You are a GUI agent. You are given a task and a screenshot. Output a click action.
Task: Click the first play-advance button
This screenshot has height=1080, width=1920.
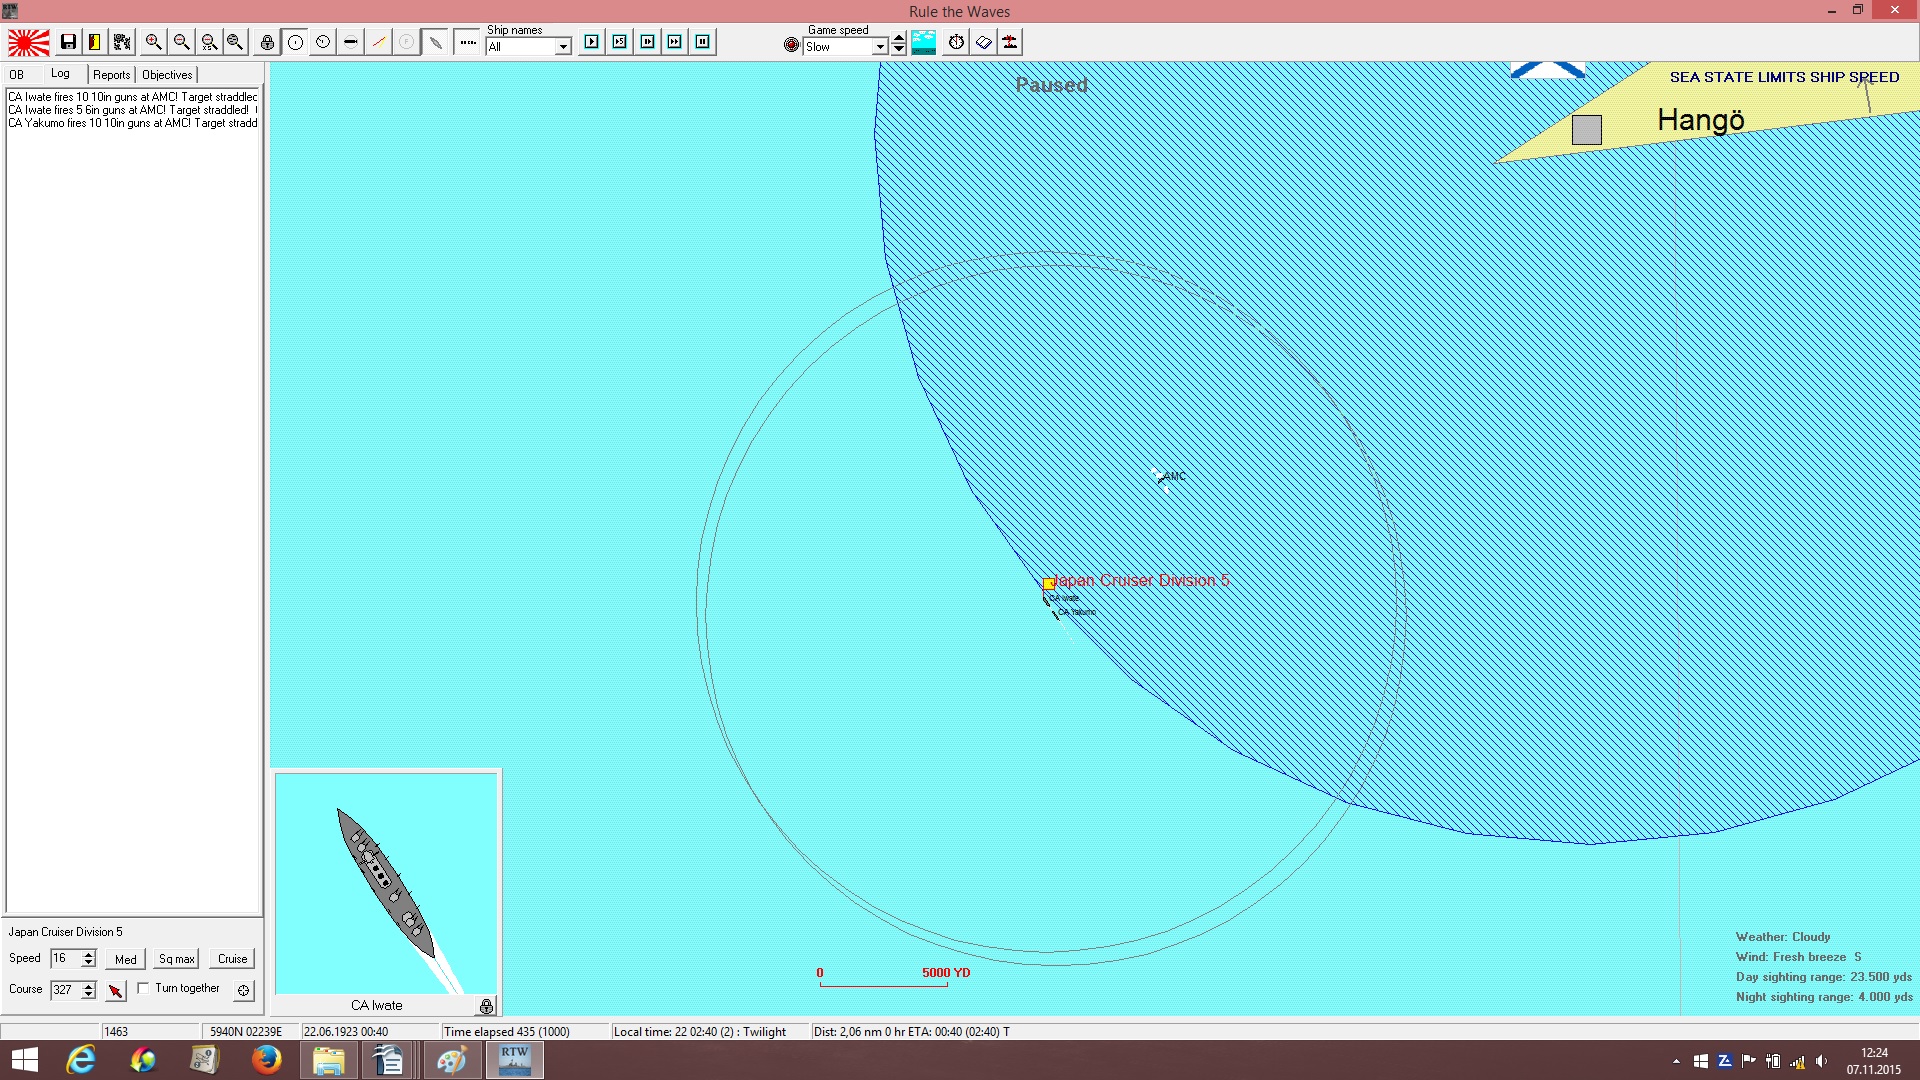pos(592,42)
